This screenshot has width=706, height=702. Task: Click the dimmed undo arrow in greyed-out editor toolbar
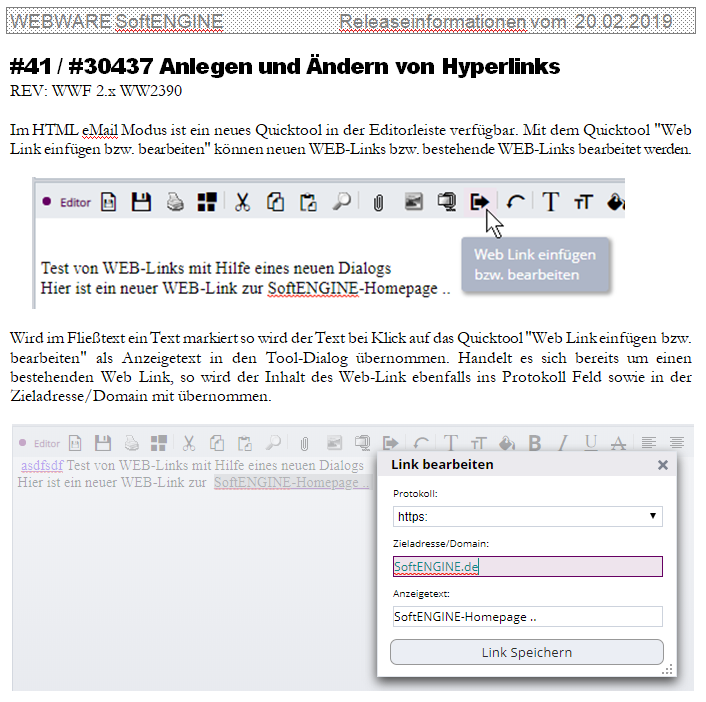click(421, 444)
